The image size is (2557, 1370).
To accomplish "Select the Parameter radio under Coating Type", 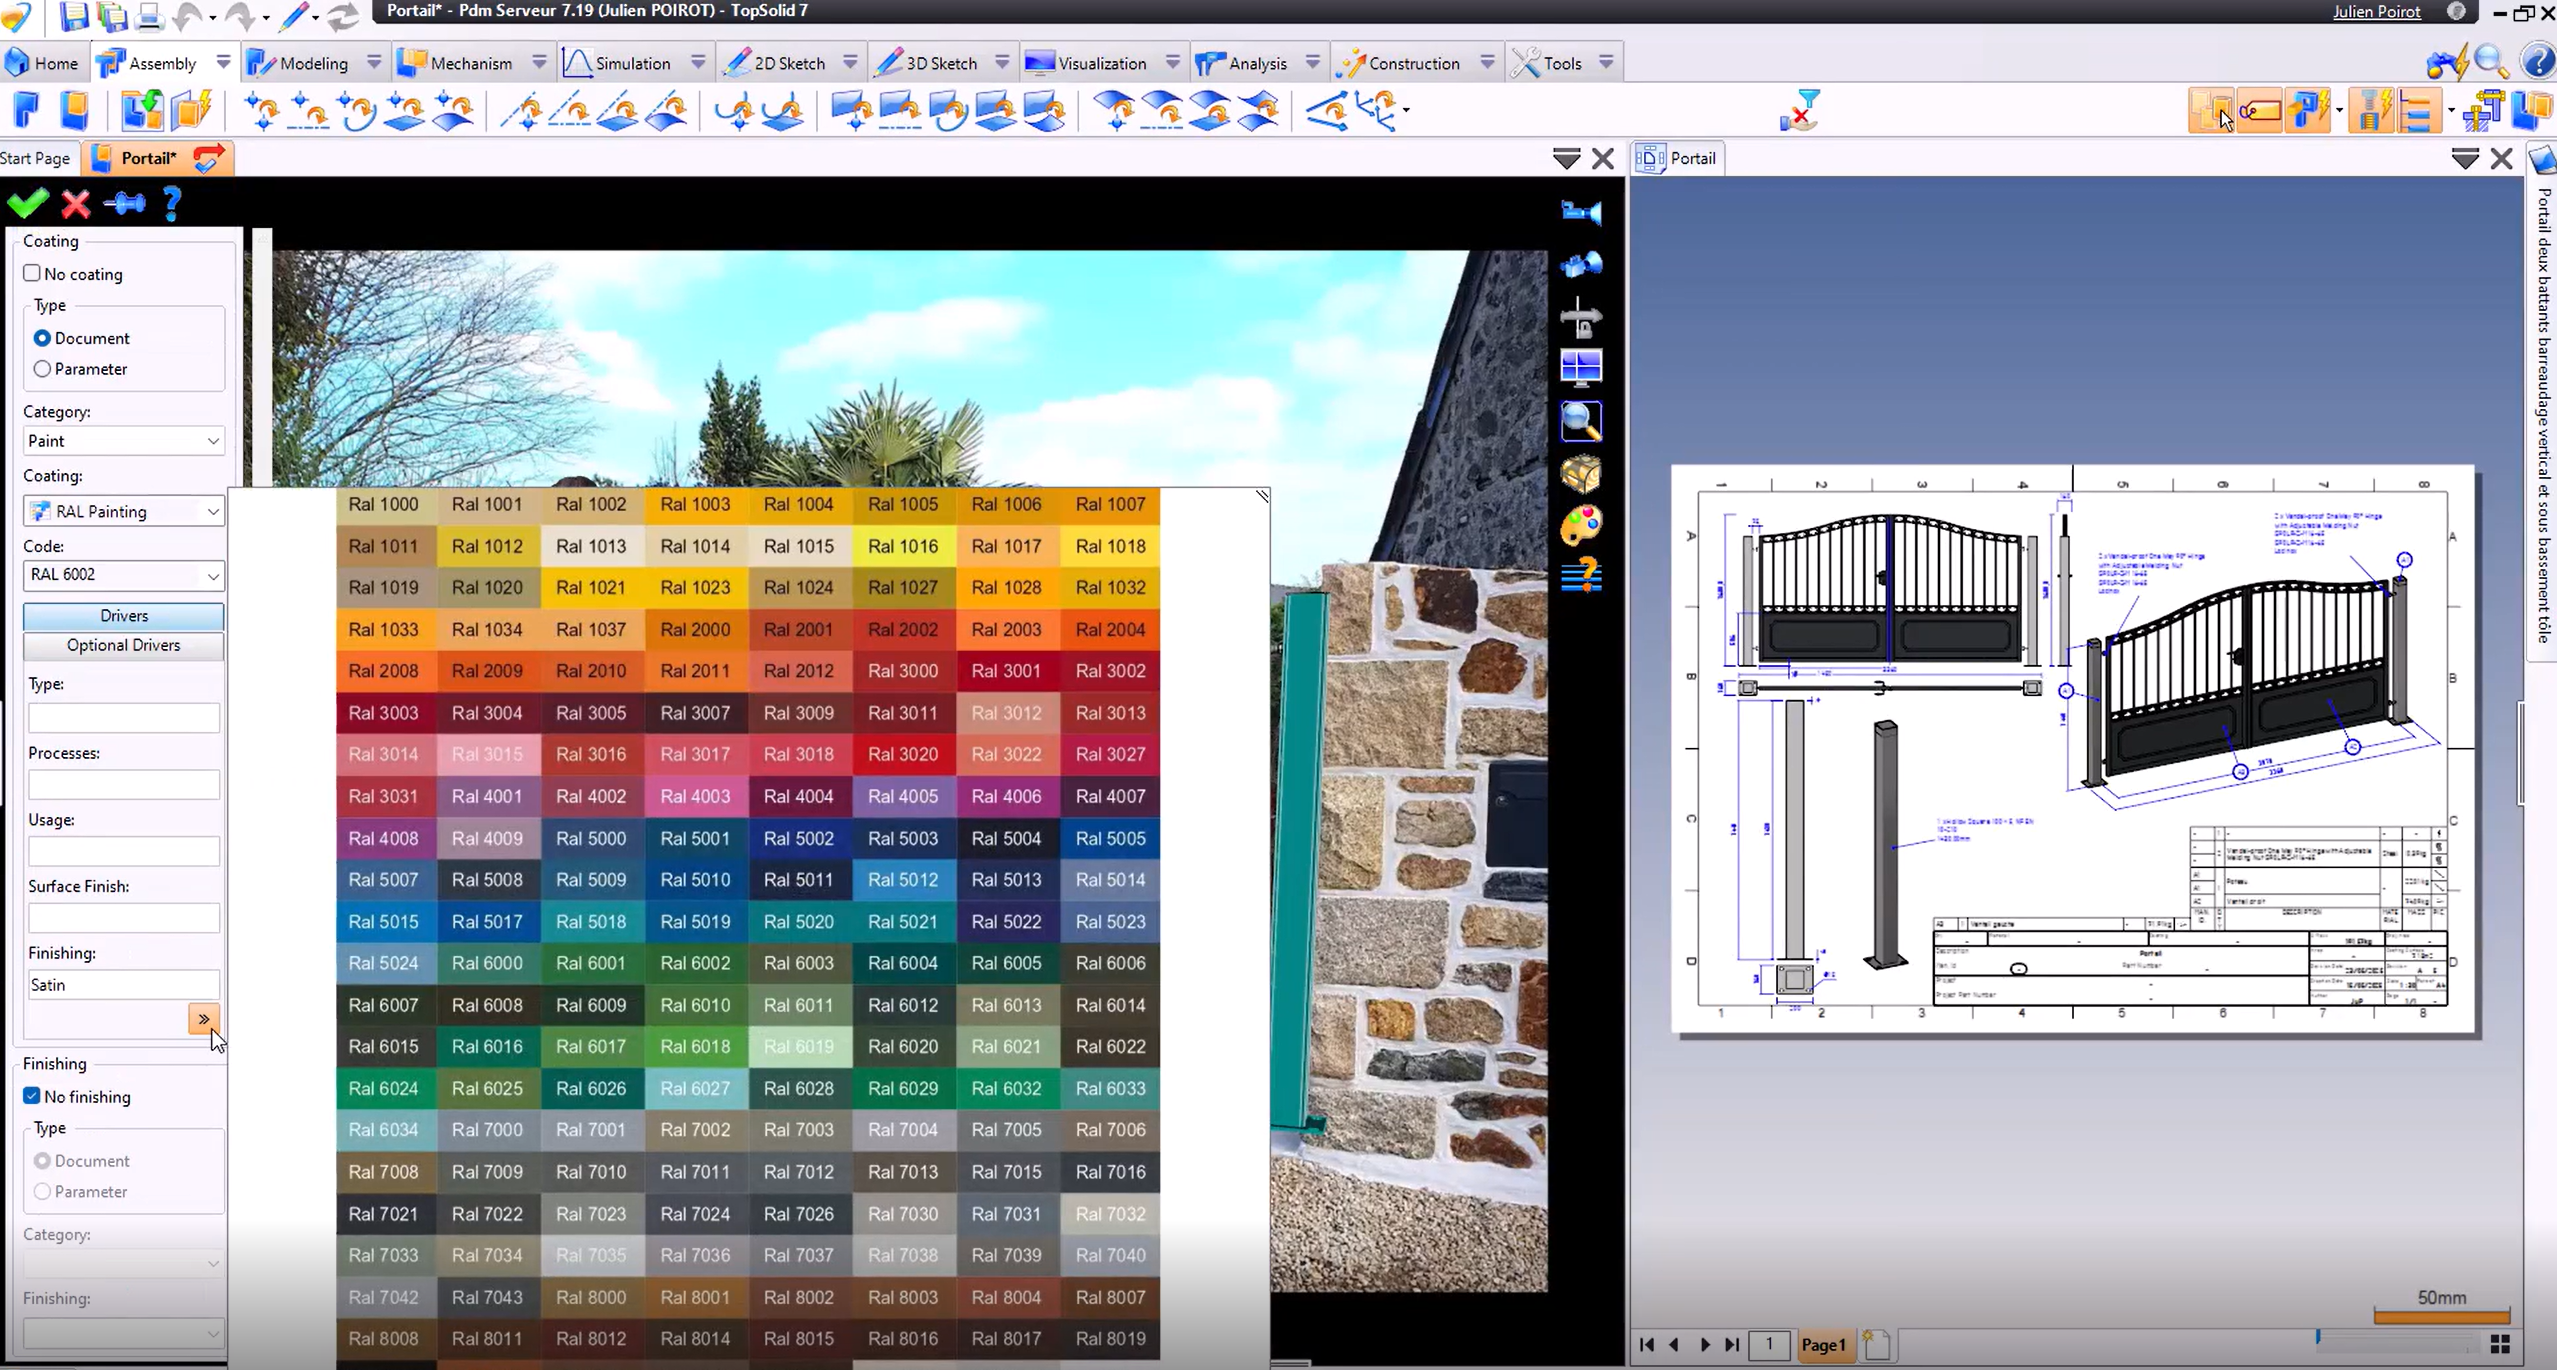I will (x=42, y=369).
